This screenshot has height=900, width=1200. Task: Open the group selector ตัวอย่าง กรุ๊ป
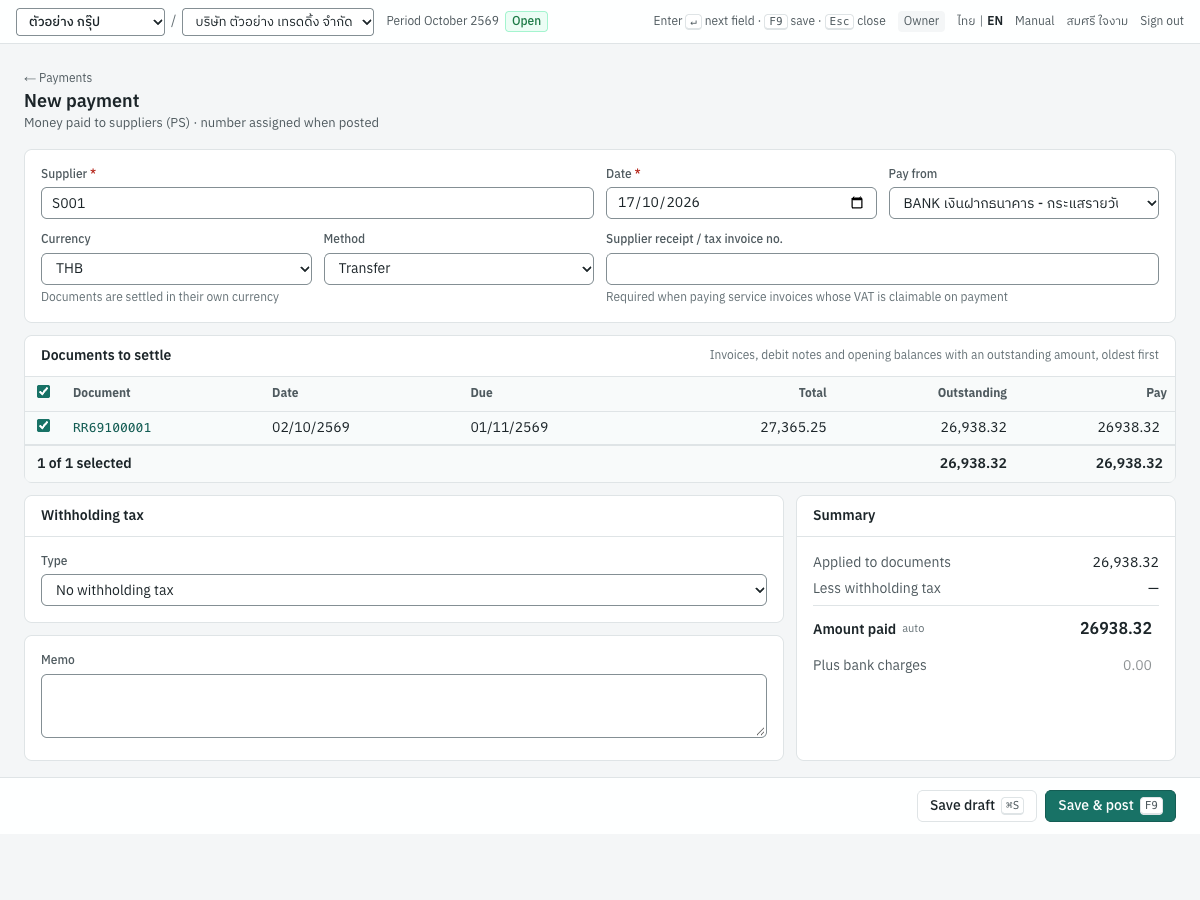tap(90, 22)
